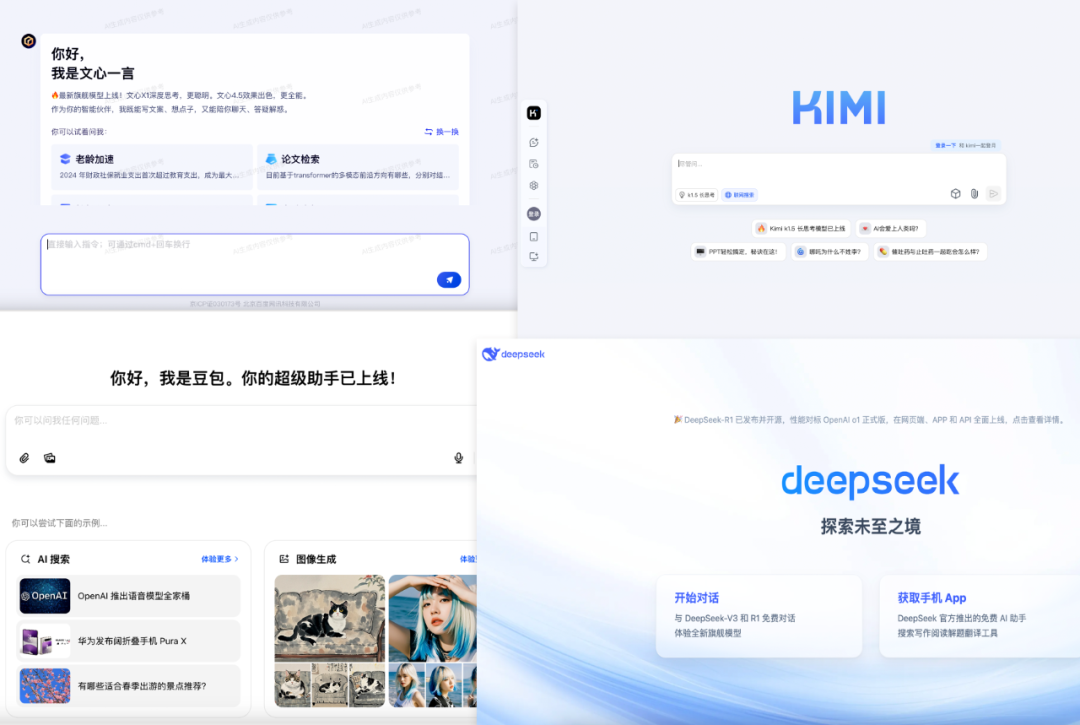Screen dimensions: 1080x725
Task: Attach file via Kimi paperclip icon
Action: point(975,194)
